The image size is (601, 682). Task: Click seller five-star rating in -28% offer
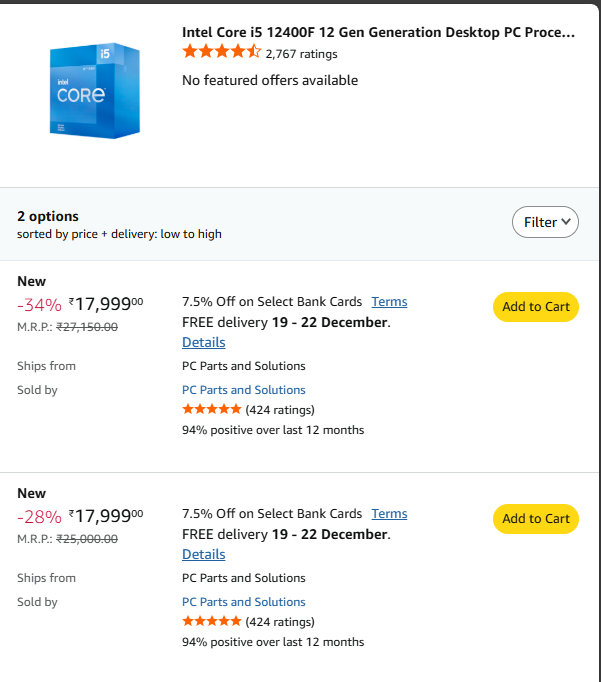point(211,622)
